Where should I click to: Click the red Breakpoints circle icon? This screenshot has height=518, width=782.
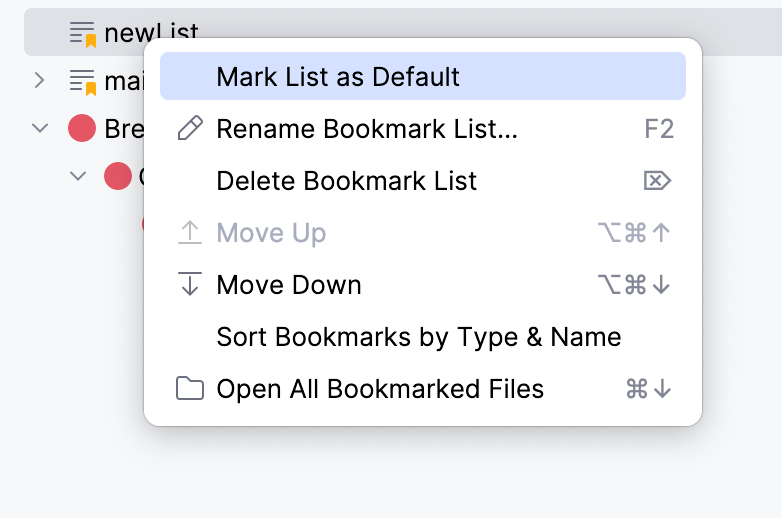(81, 128)
